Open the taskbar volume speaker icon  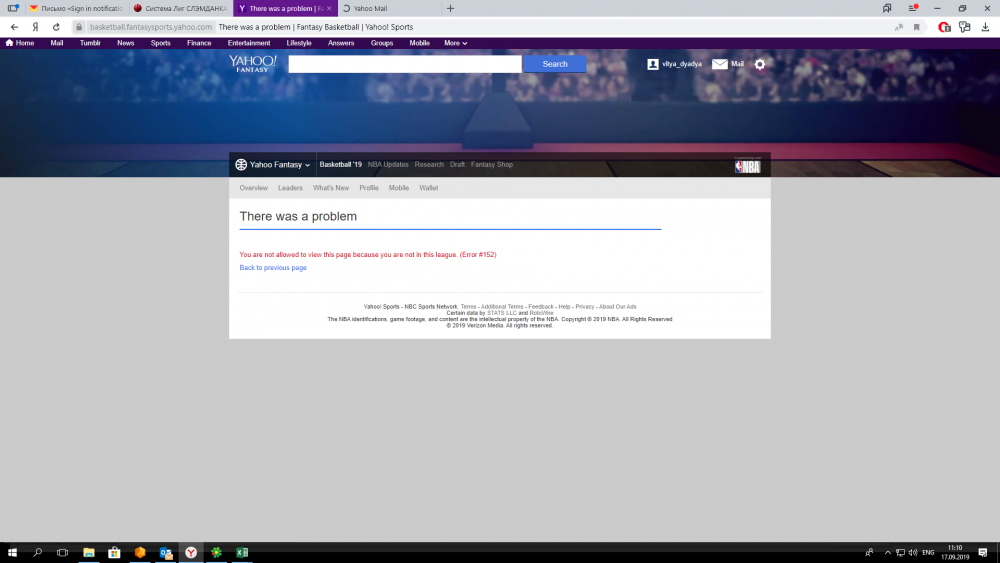913,552
